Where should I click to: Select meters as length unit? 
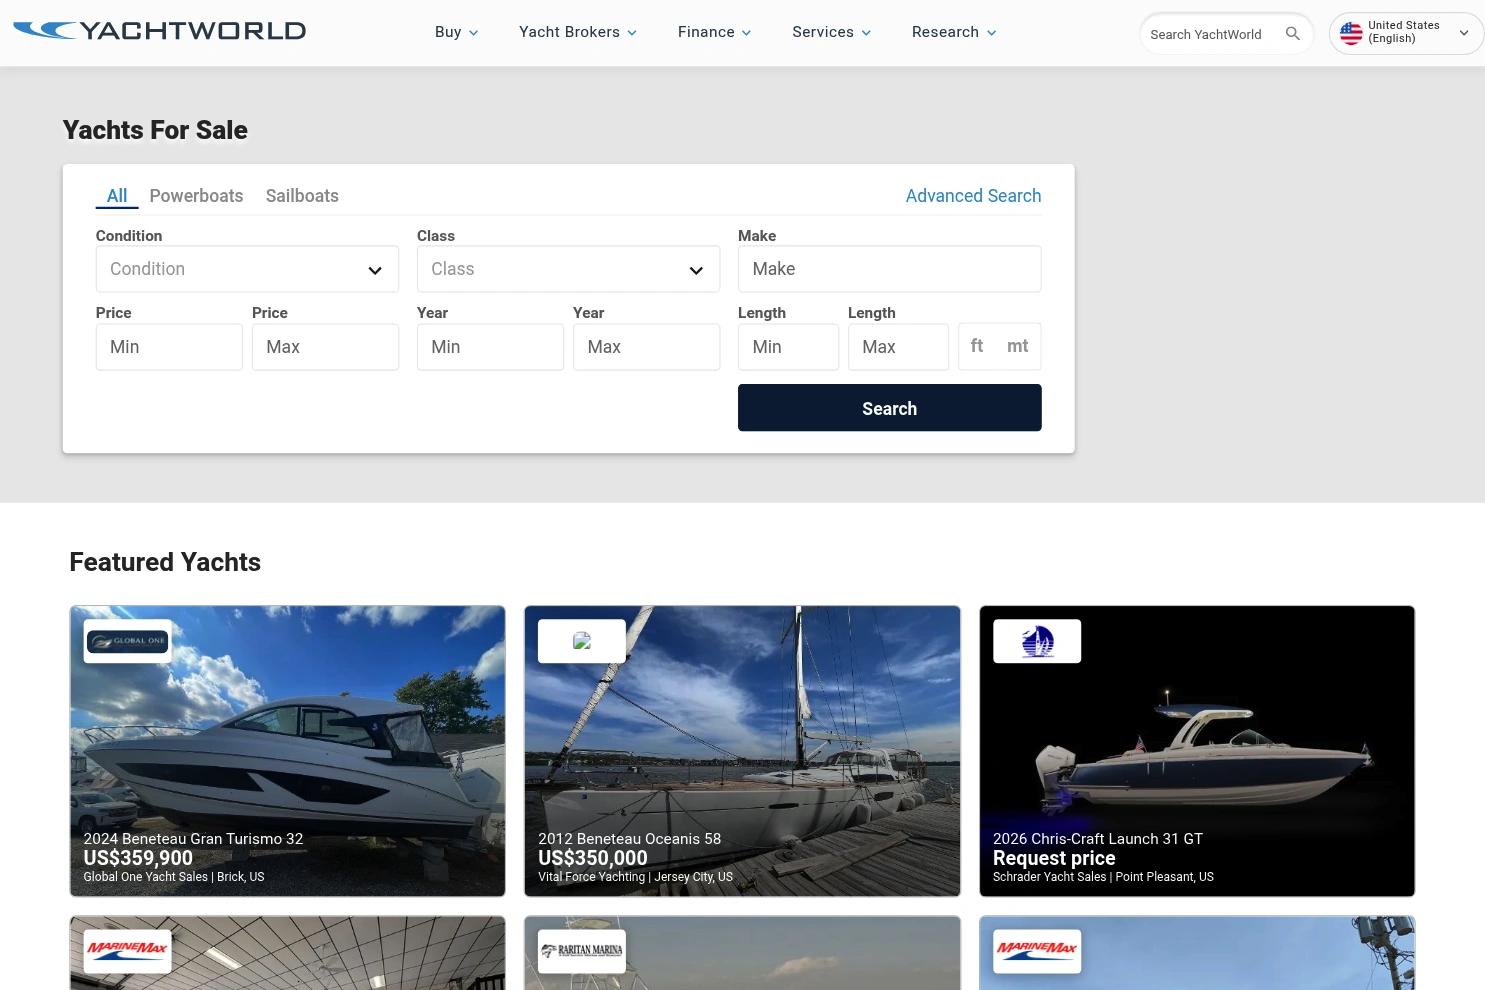[x=1018, y=346]
